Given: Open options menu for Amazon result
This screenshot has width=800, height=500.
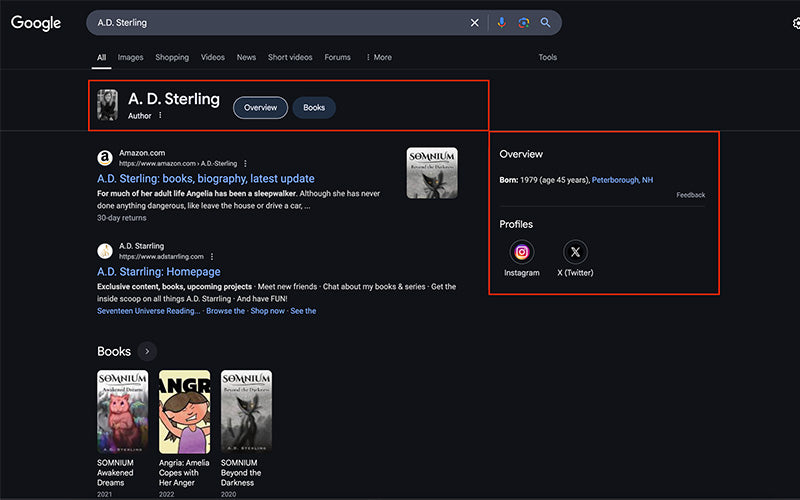Looking at the screenshot, I should (245, 163).
